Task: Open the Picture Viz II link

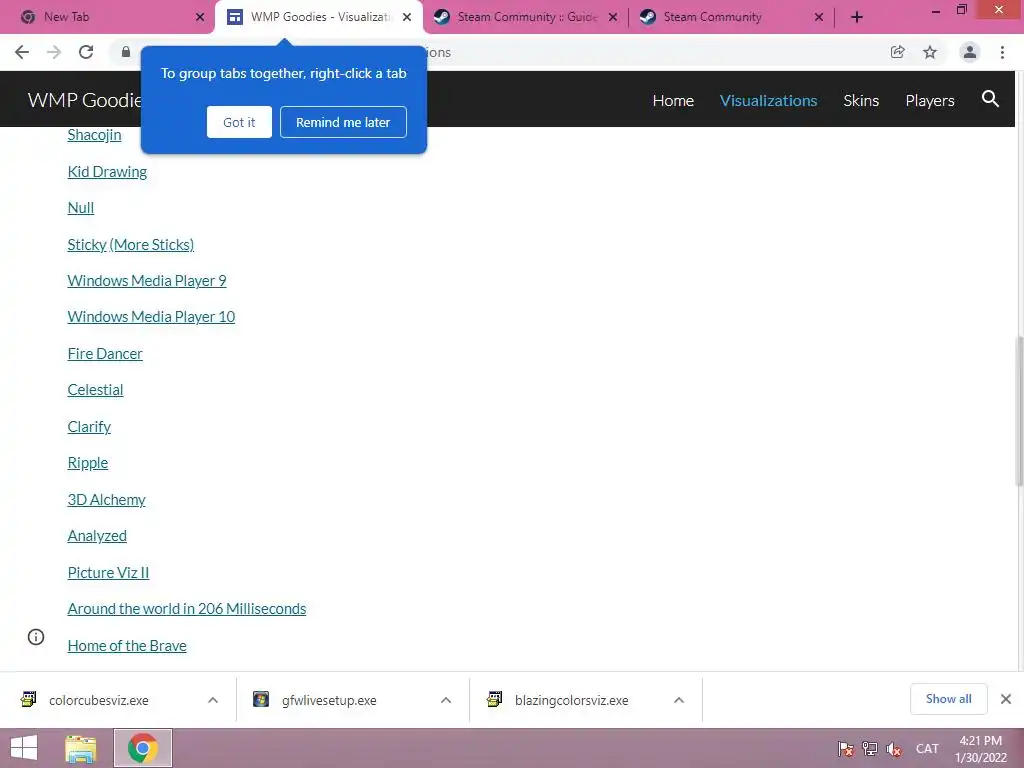Action: coord(108,573)
